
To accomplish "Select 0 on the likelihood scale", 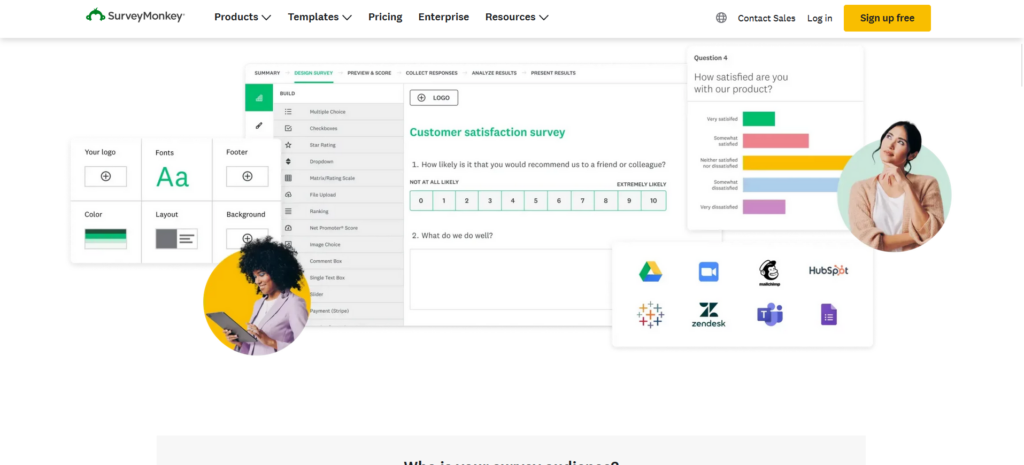I will tap(421, 200).
